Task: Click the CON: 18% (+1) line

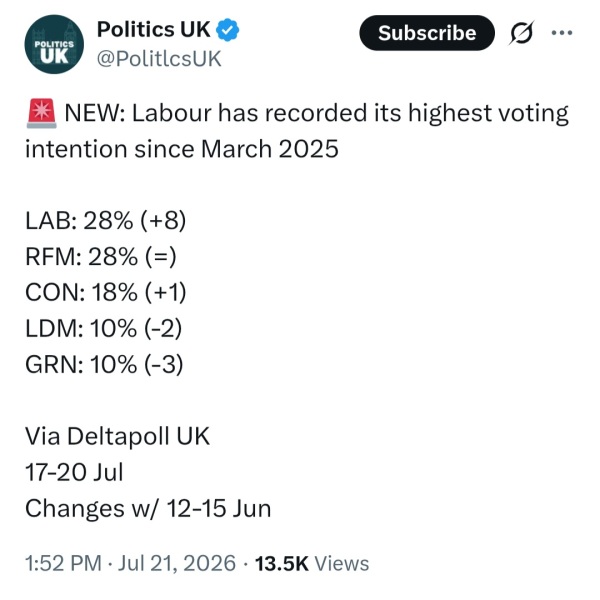Action: [x=106, y=292]
